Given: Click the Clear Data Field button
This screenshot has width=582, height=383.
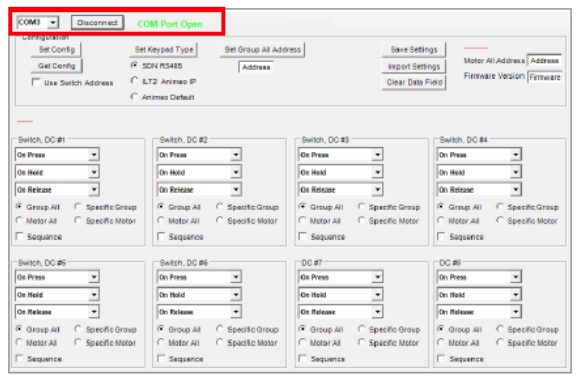Looking at the screenshot, I should (x=414, y=82).
